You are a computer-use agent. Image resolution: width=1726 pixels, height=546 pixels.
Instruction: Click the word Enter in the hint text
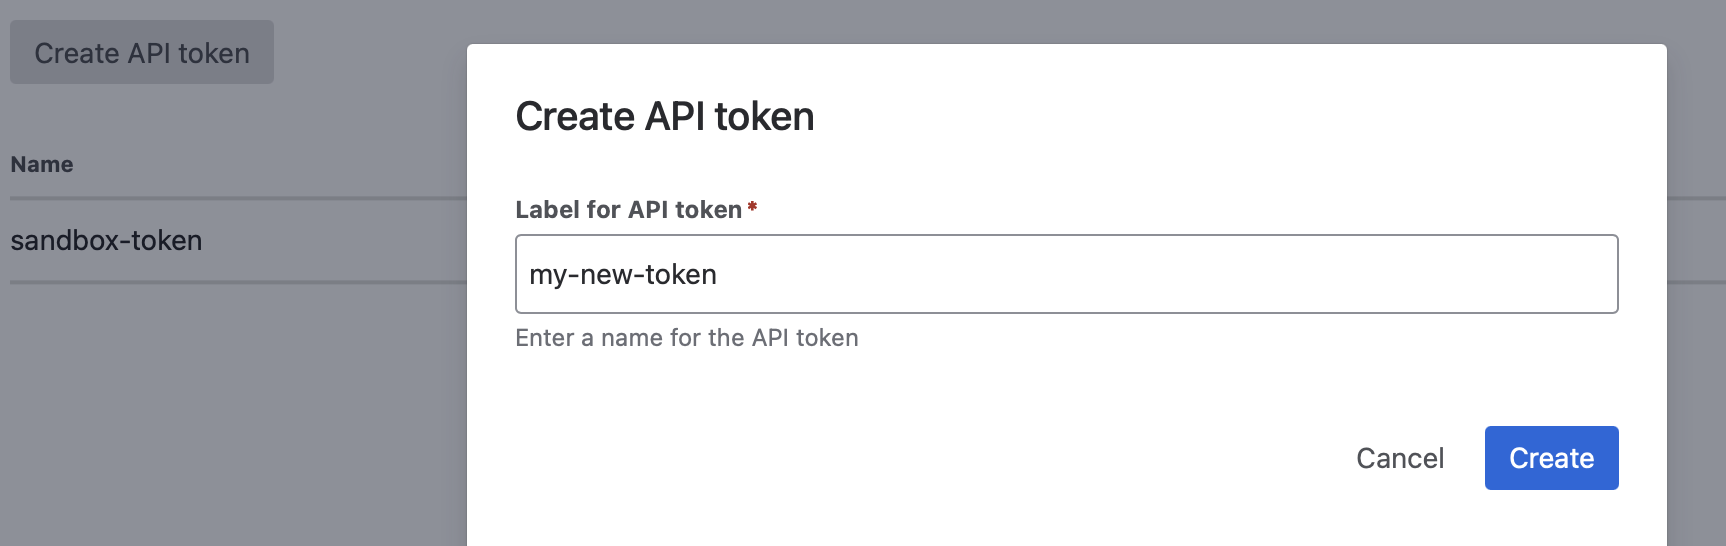pos(544,338)
